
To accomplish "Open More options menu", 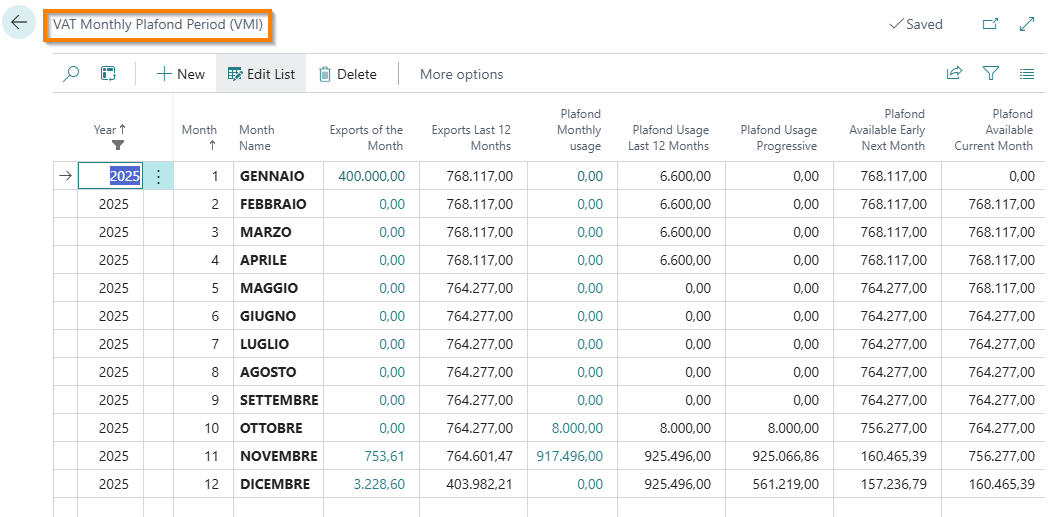I will 461,74.
